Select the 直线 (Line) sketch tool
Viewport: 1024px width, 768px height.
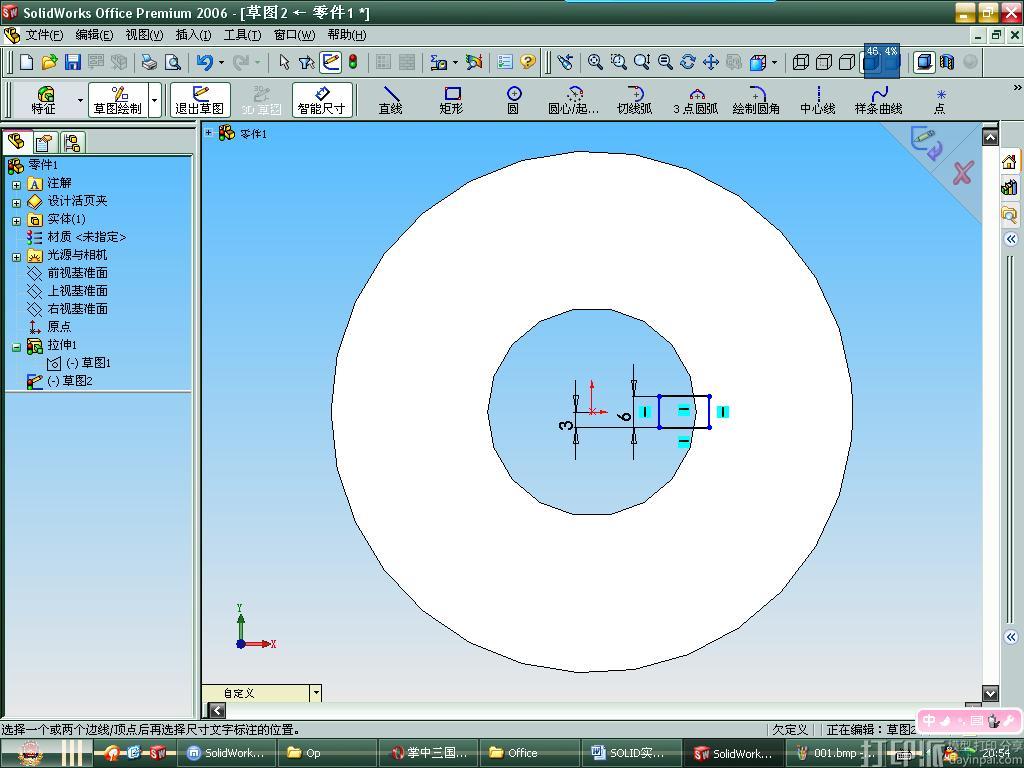point(390,99)
